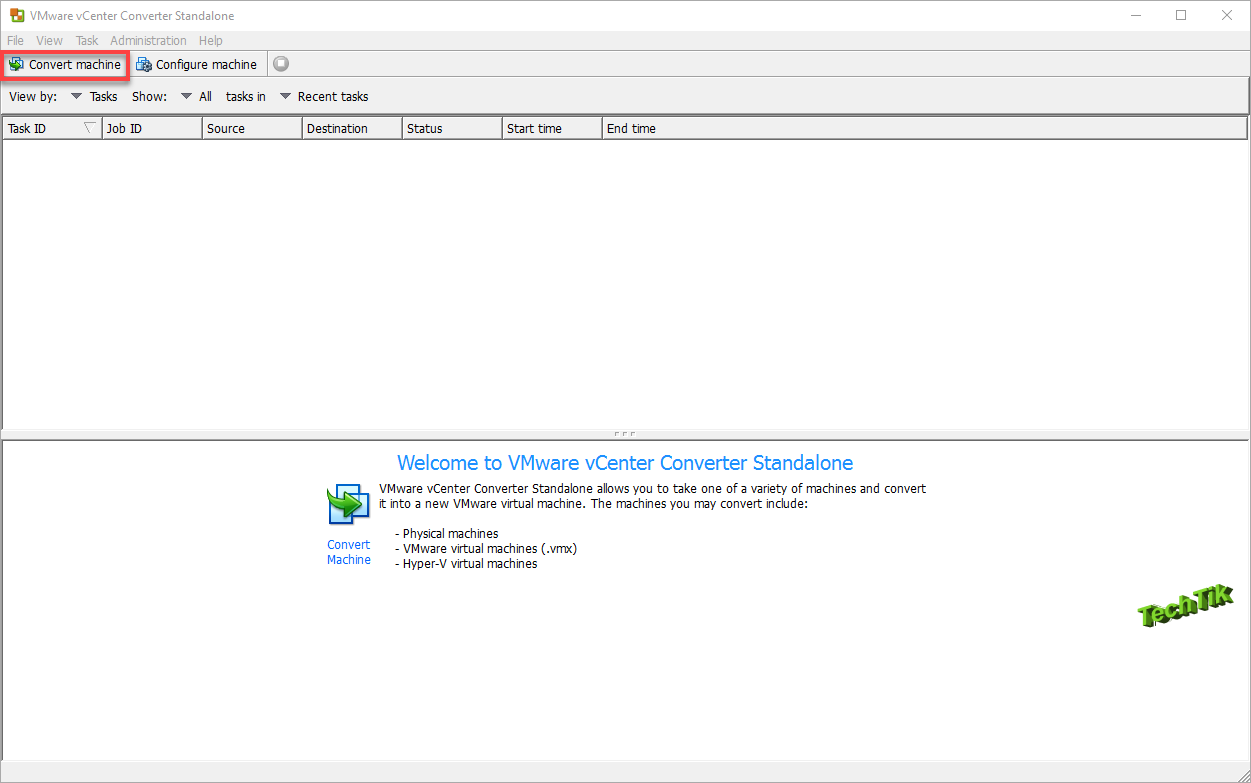Open the Administration menu
Image resolution: width=1251 pixels, height=783 pixels.
(x=148, y=41)
